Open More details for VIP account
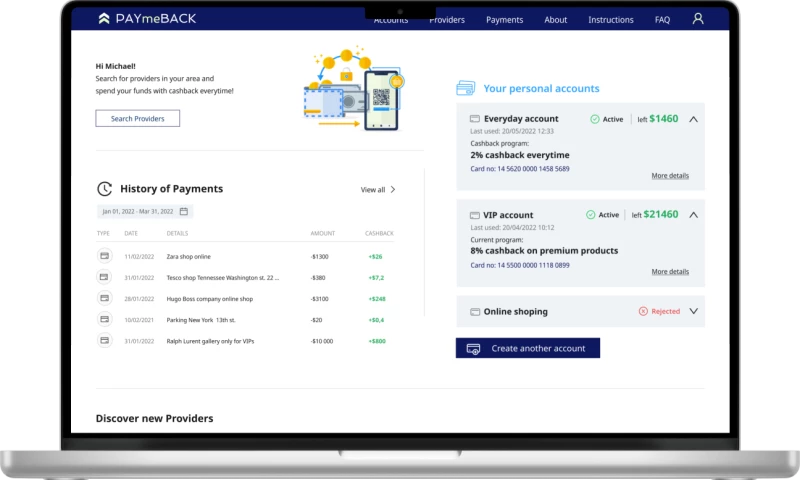This screenshot has height=480, width=800. [x=670, y=271]
